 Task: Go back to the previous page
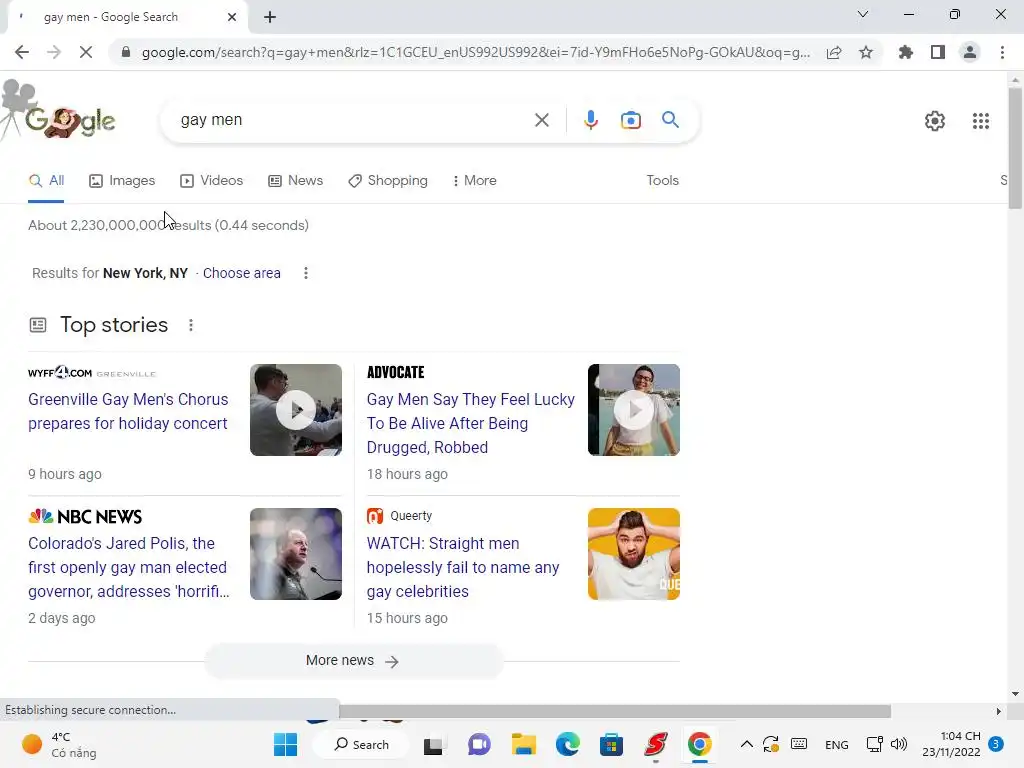(22, 52)
